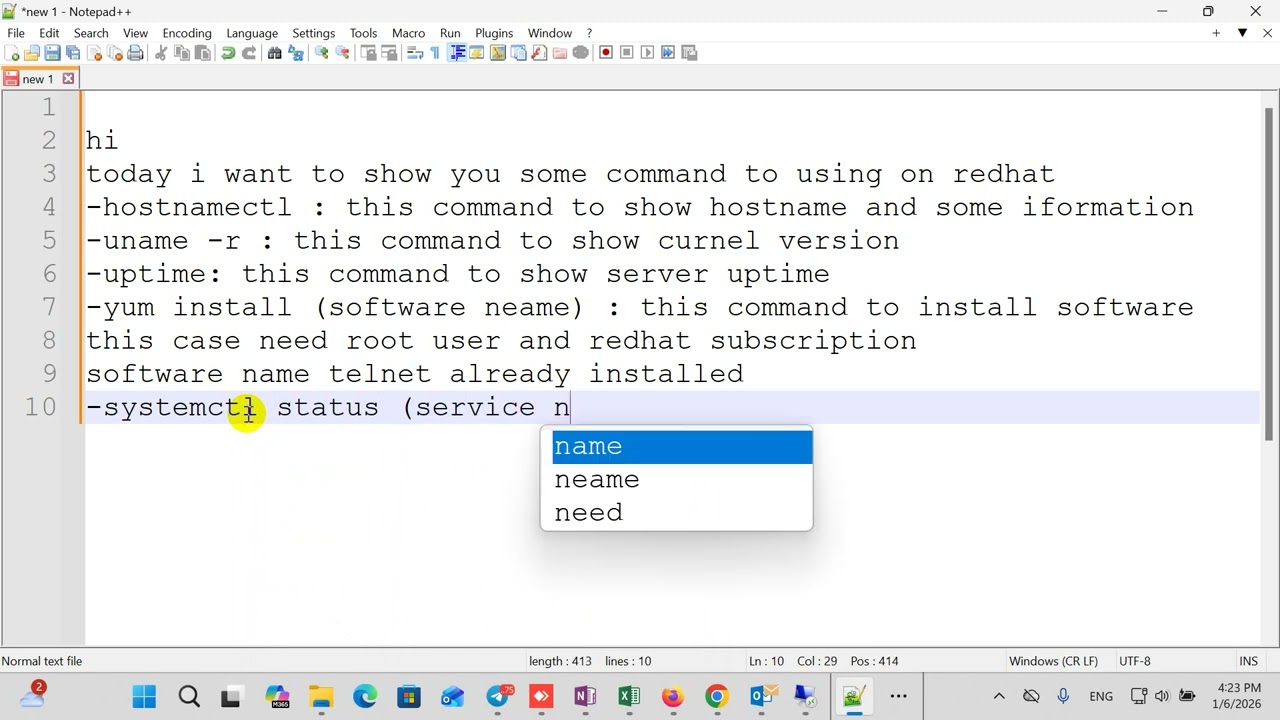1280x720 pixels.
Task: Click the Stop Recording macro icon
Action: coord(627,53)
